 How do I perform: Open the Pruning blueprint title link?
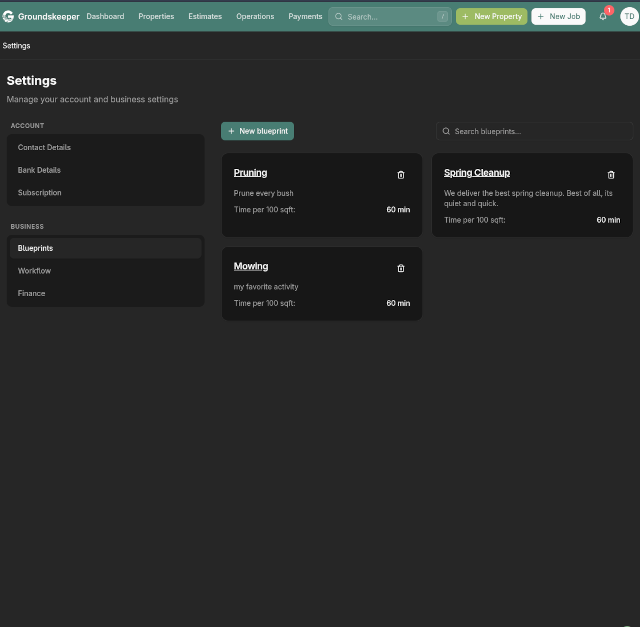point(250,173)
